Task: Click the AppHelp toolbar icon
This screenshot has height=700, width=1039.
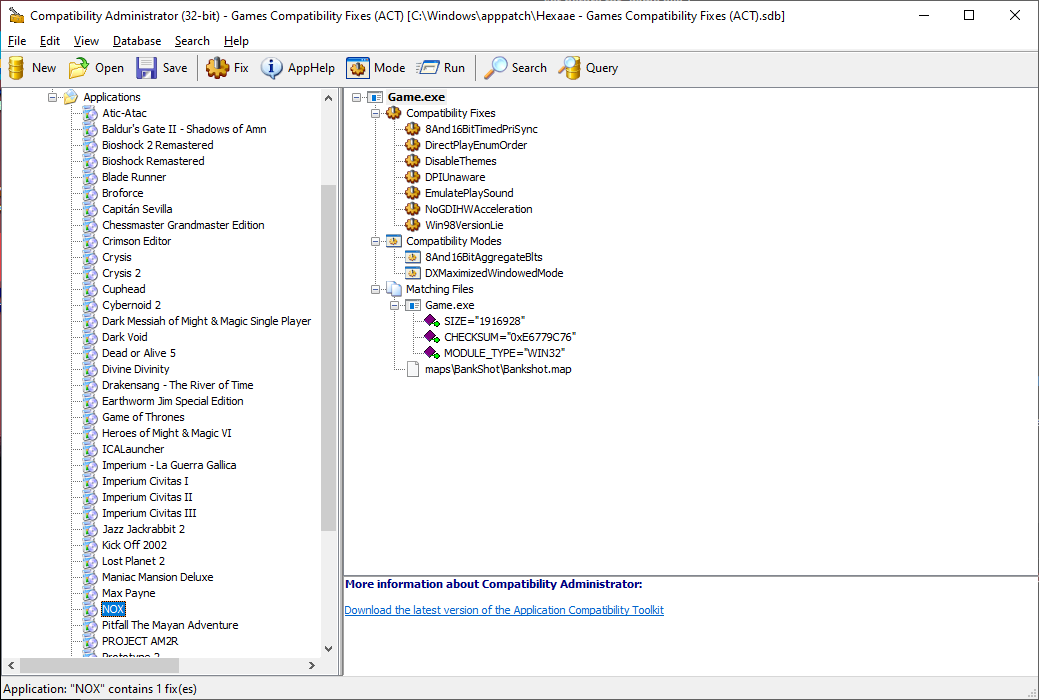Action: tap(271, 68)
